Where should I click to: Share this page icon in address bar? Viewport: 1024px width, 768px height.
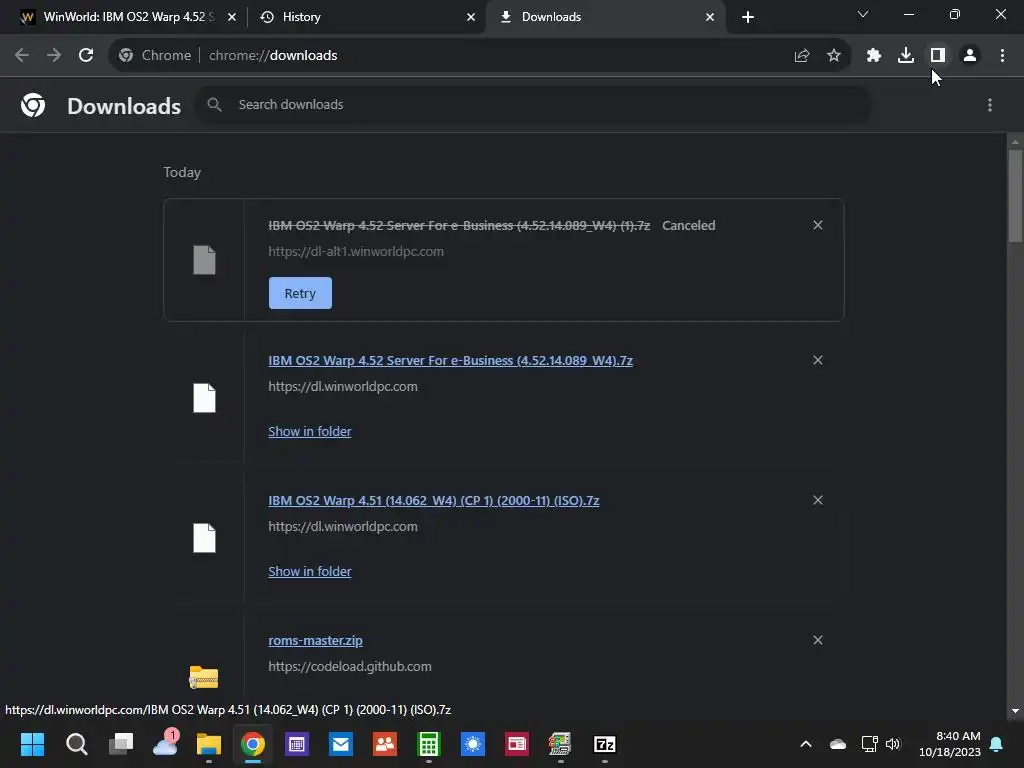point(802,56)
